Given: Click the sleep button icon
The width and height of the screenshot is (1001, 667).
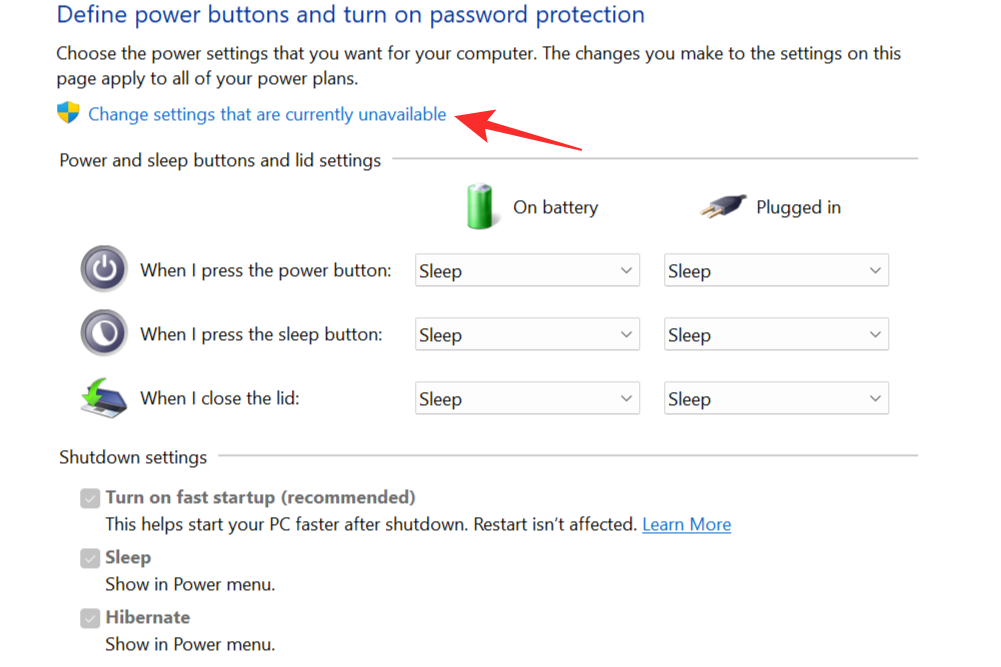Looking at the screenshot, I should point(103,333).
